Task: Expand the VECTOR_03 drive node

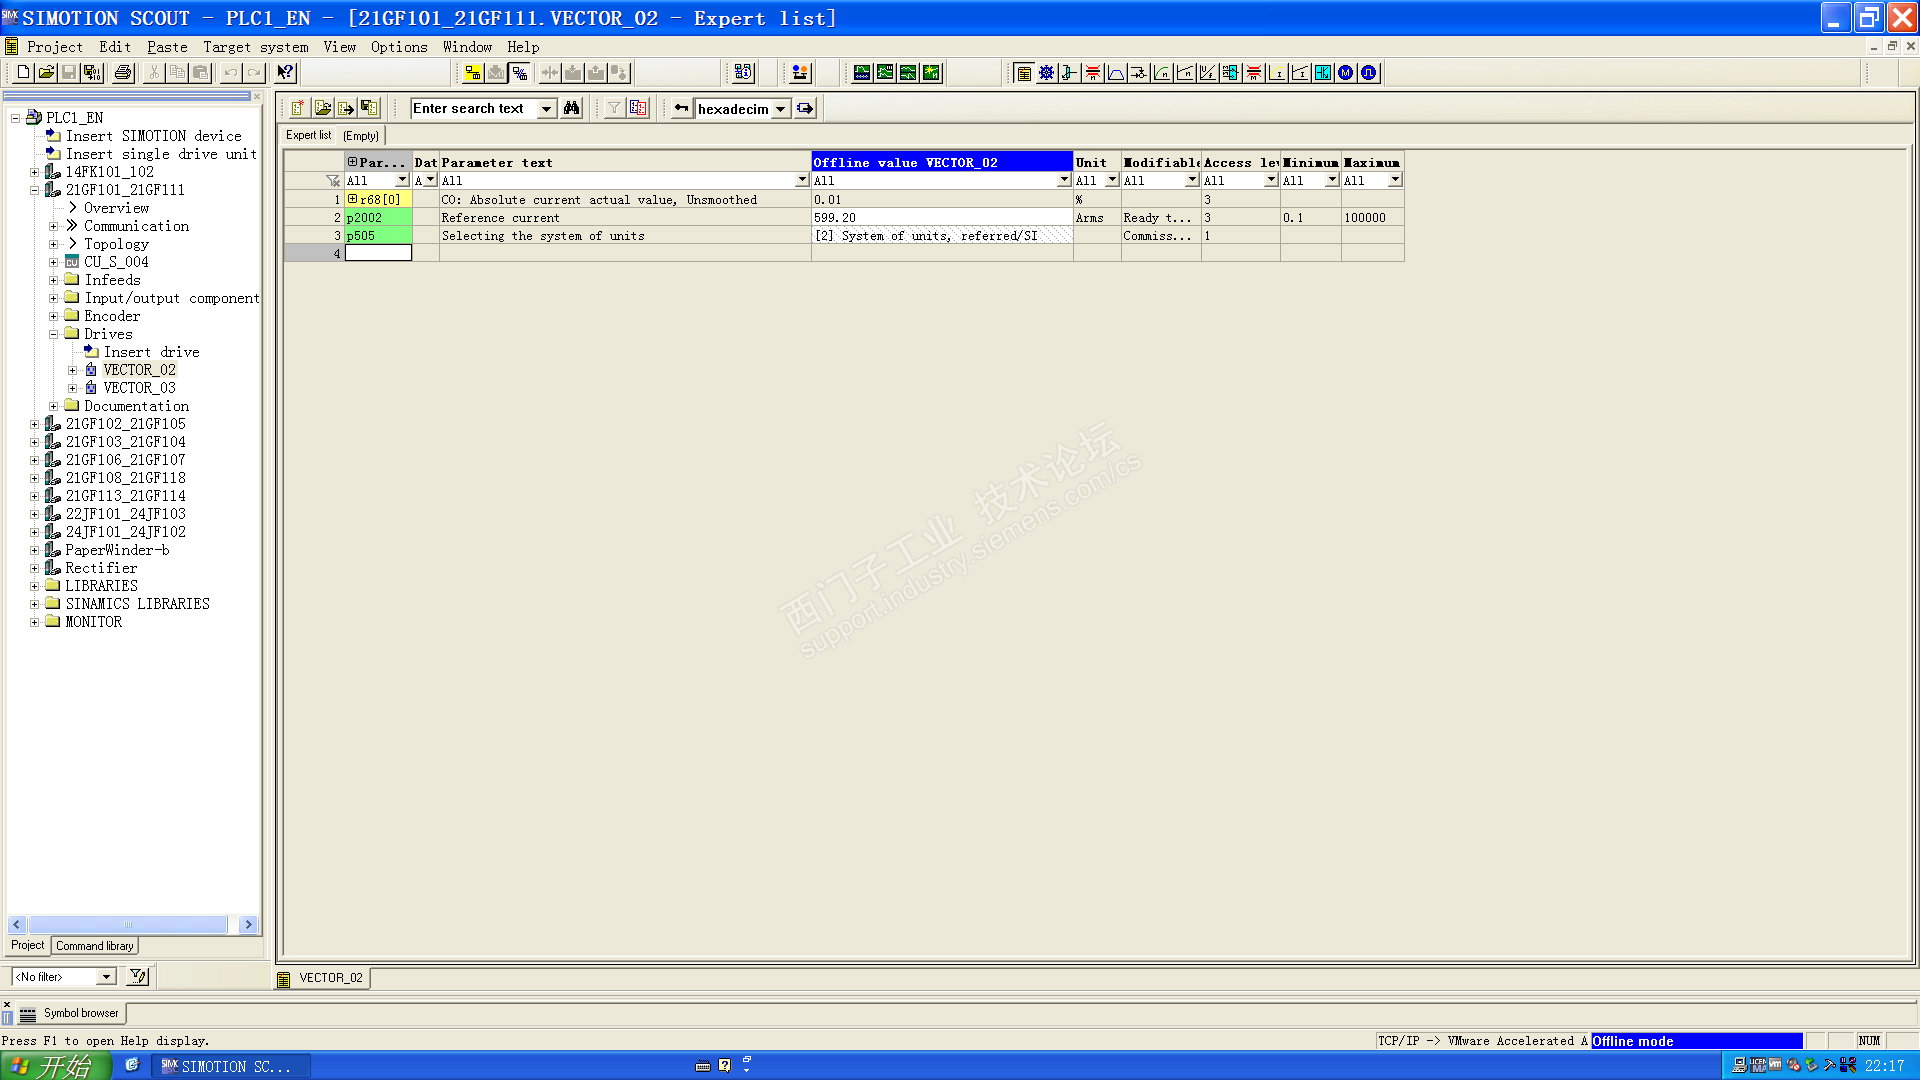Action: click(x=72, y=388)
